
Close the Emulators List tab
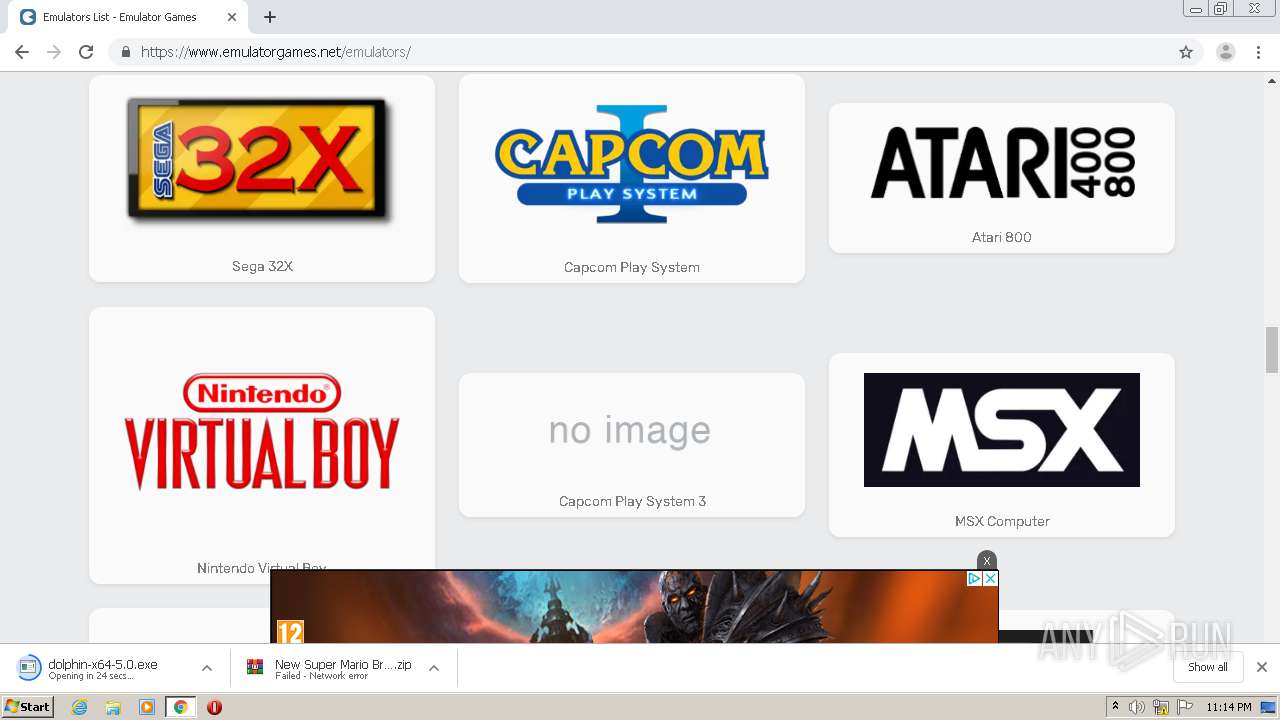[x=232, y=17]
